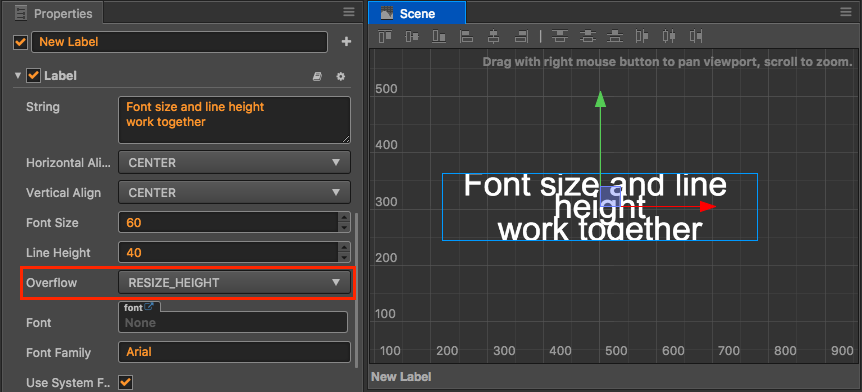Viewport: 862px width, 392px height.
Task: Align selected nodes to top edge
Action: tap(385, 36)
